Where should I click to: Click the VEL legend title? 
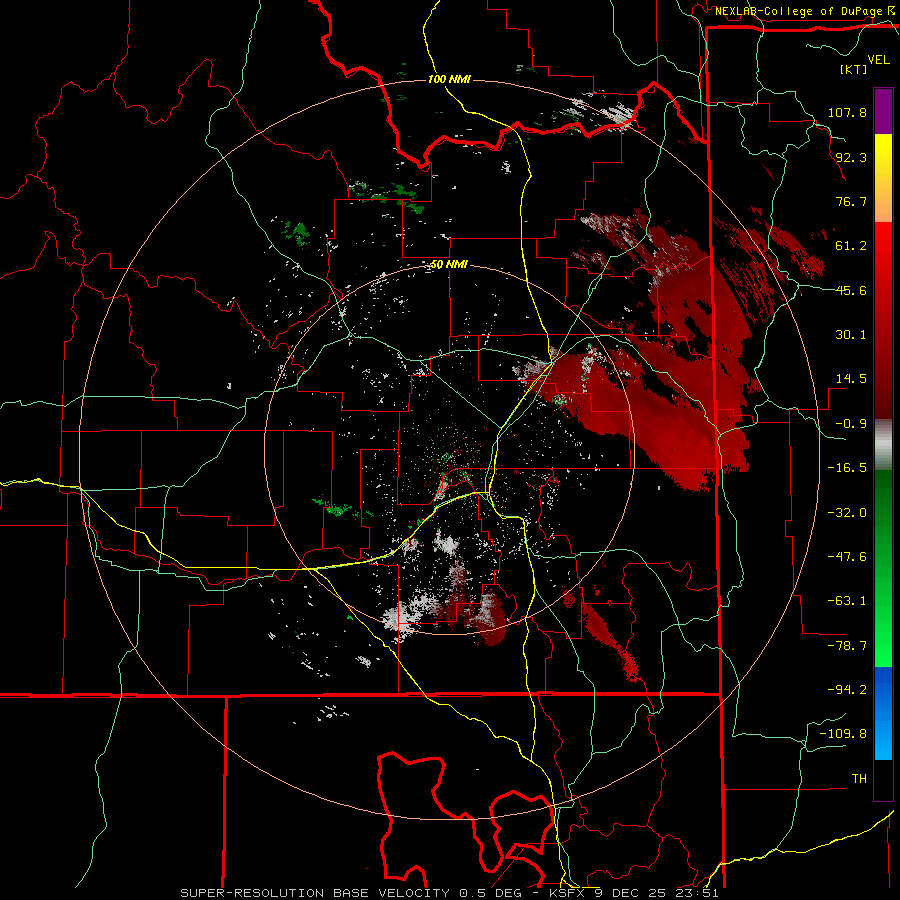878,60
